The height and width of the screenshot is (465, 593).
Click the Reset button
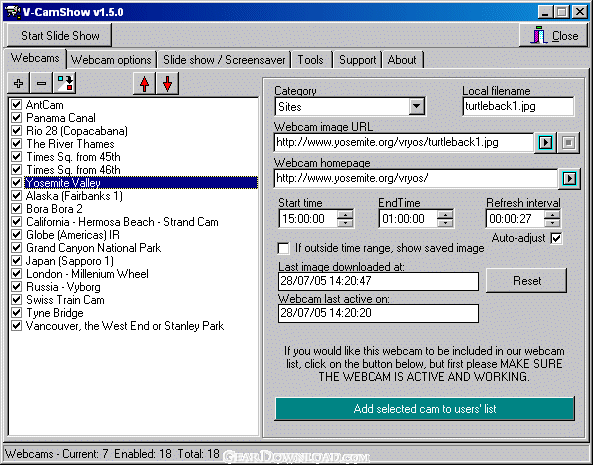click(x=526, y=281)
